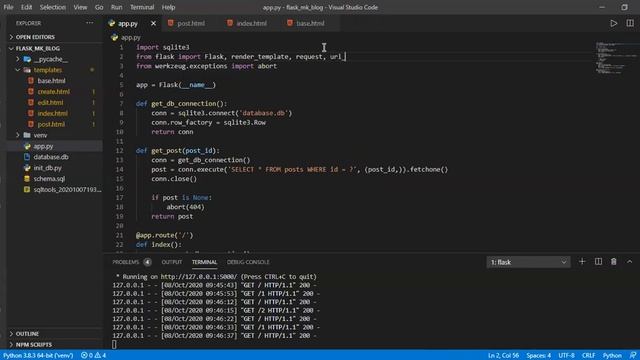This screenshot has width=640, height=360.
Task: Maximize panel with chevron up icon
Action: 629,262
